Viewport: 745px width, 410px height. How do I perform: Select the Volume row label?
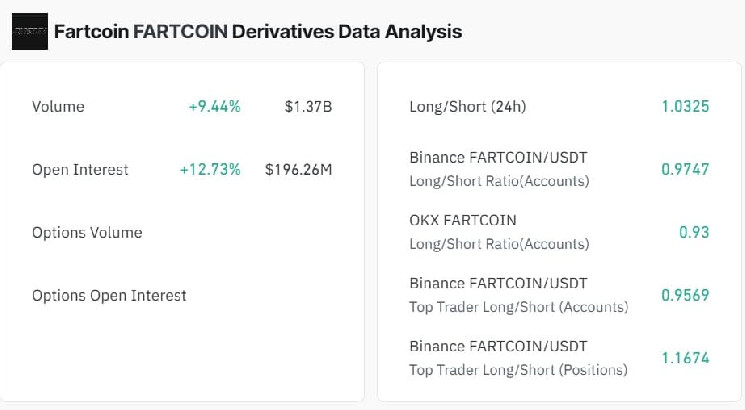58,107
